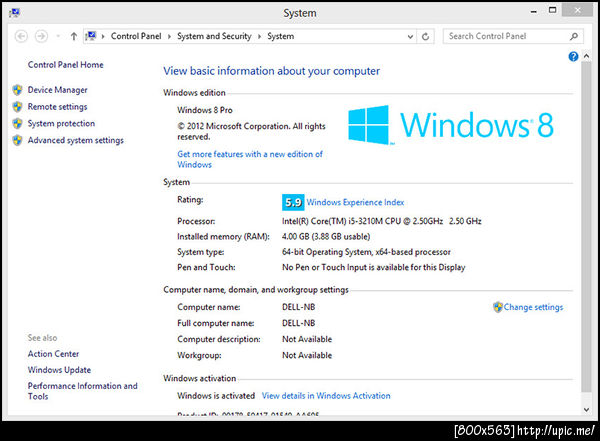
Task: Click the Windows 8 Pro edition text
Action: pos(205,110)
